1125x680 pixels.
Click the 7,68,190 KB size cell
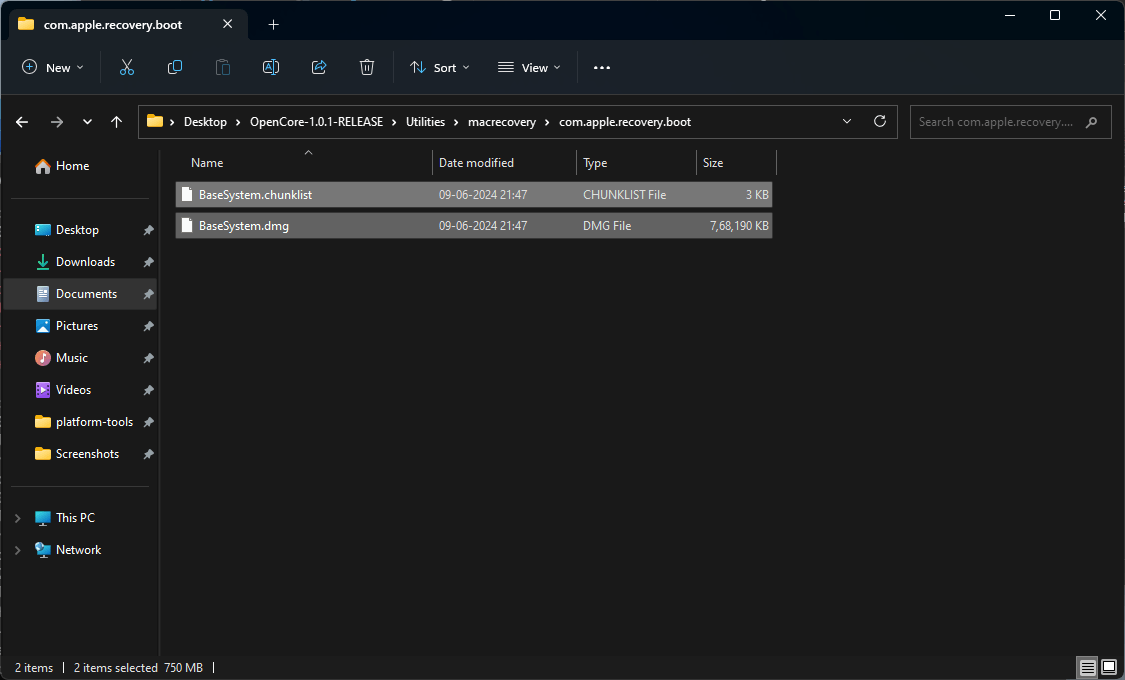point(739,225)
